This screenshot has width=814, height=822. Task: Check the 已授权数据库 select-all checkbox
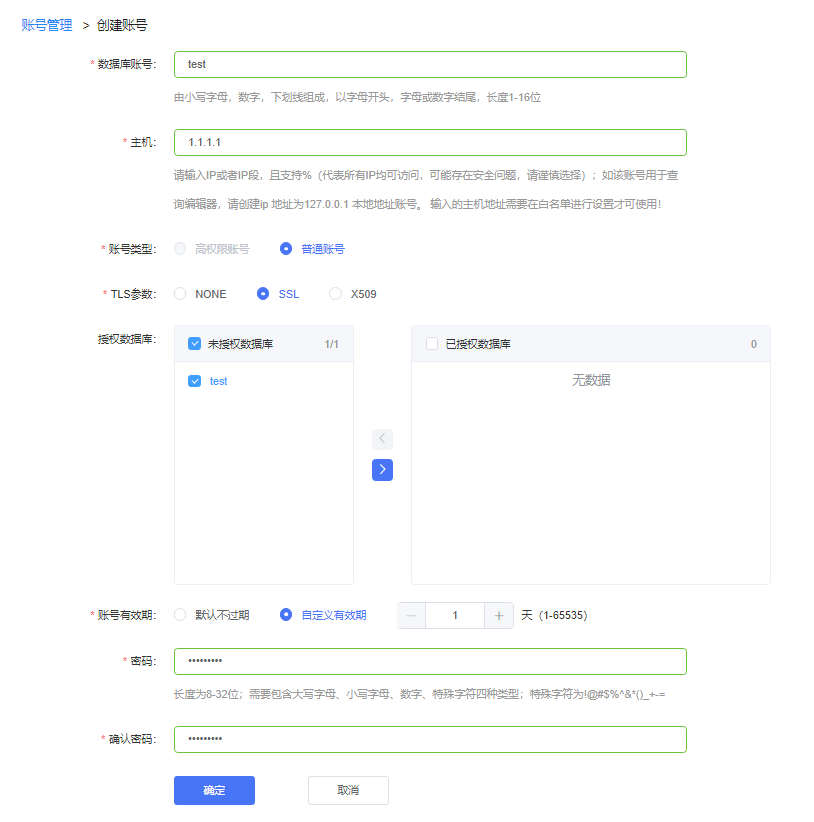[432, 344]
